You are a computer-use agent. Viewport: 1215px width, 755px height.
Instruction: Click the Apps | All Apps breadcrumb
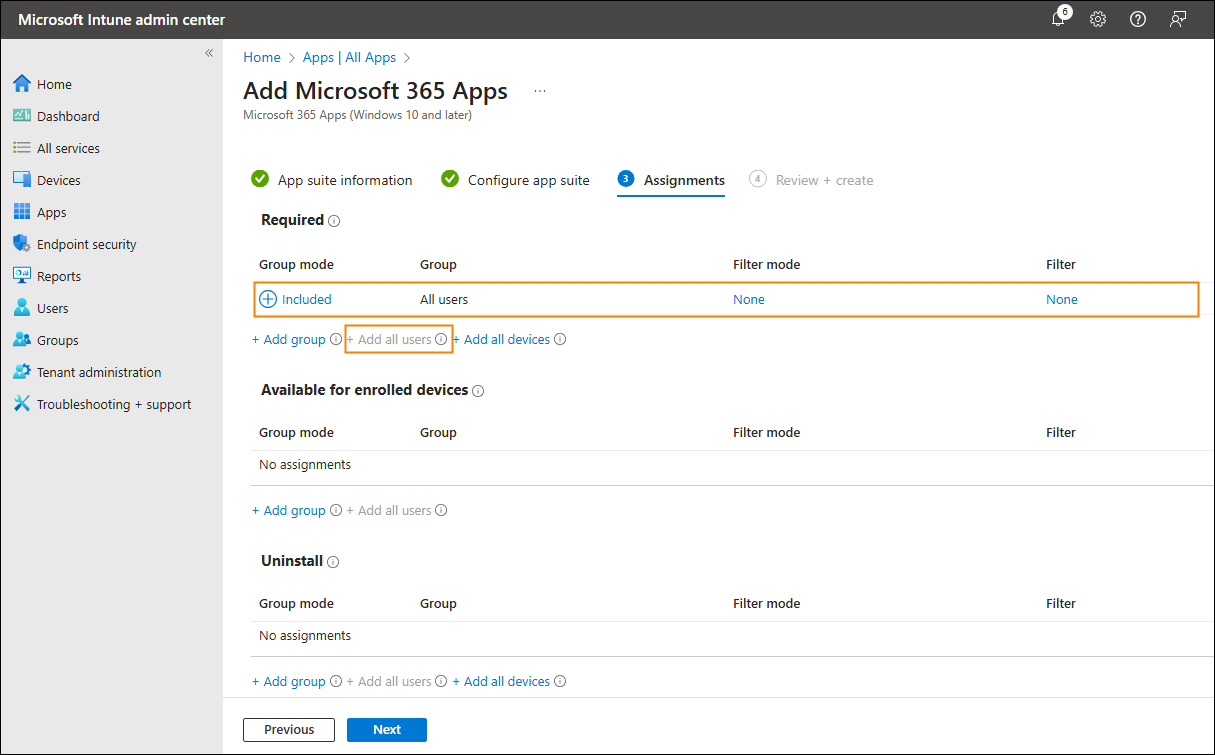click(349, 58)
